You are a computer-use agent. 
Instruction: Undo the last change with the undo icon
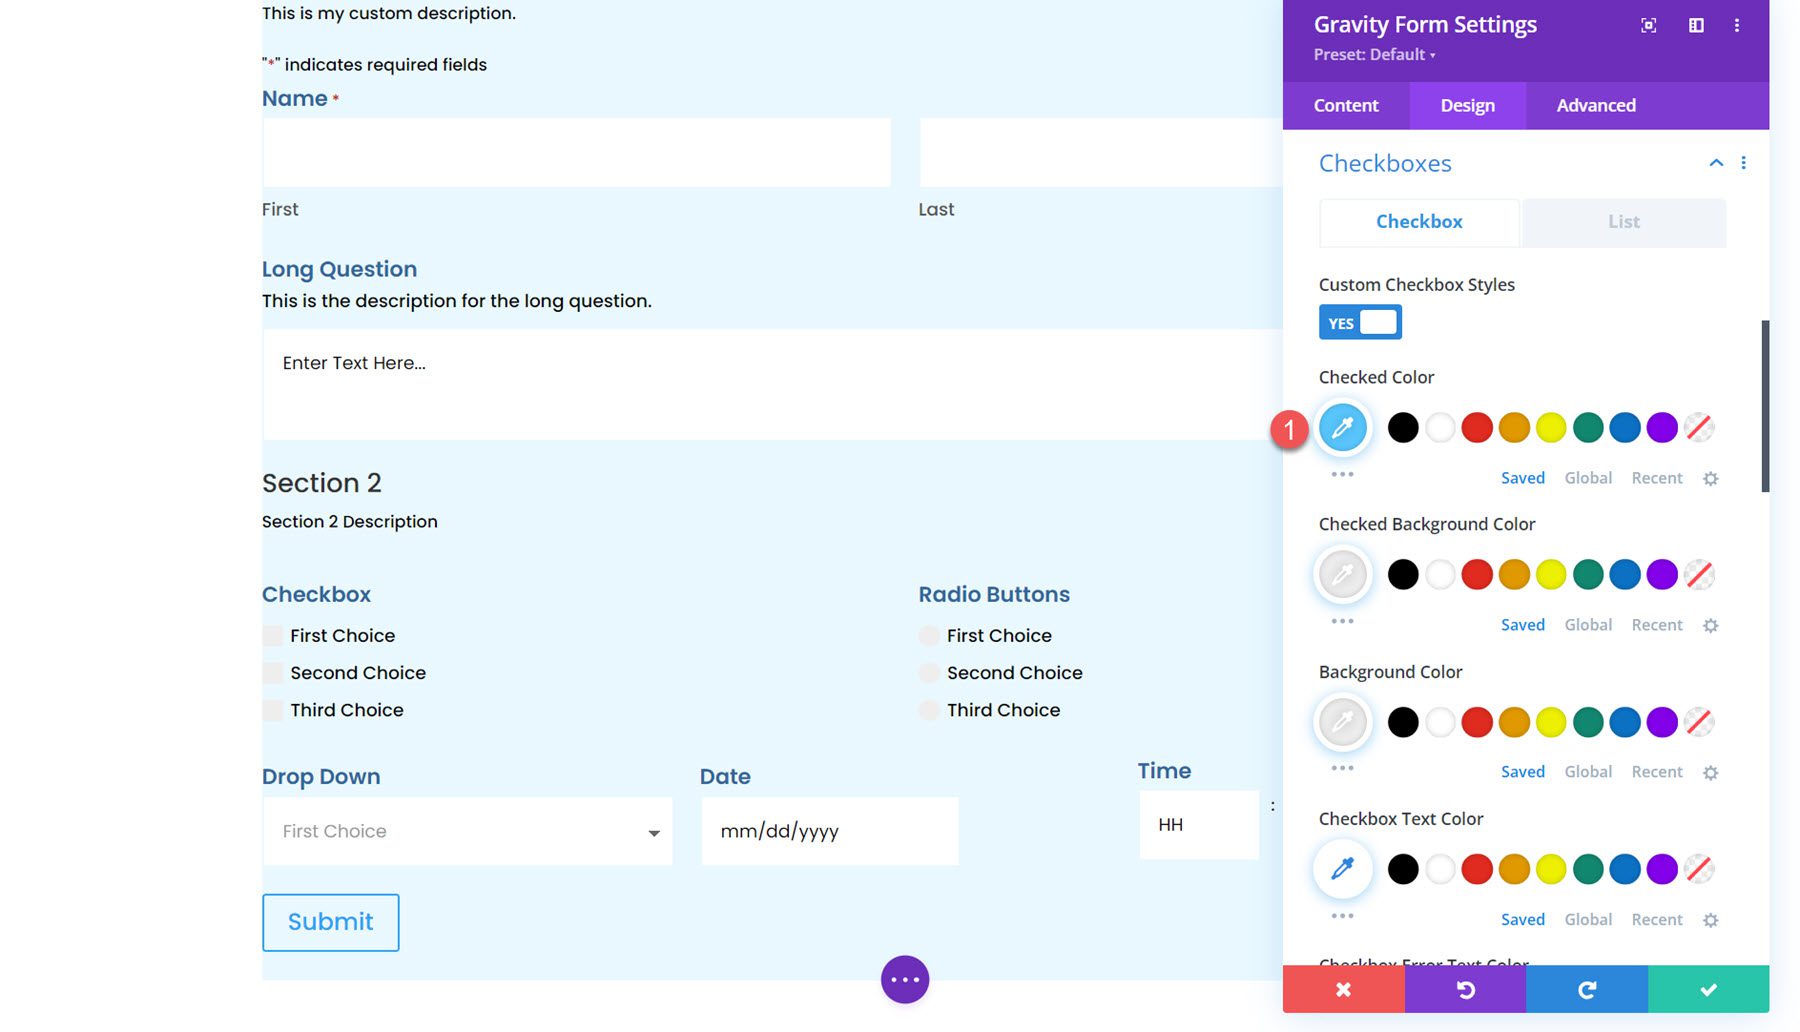coord(1465,990)
